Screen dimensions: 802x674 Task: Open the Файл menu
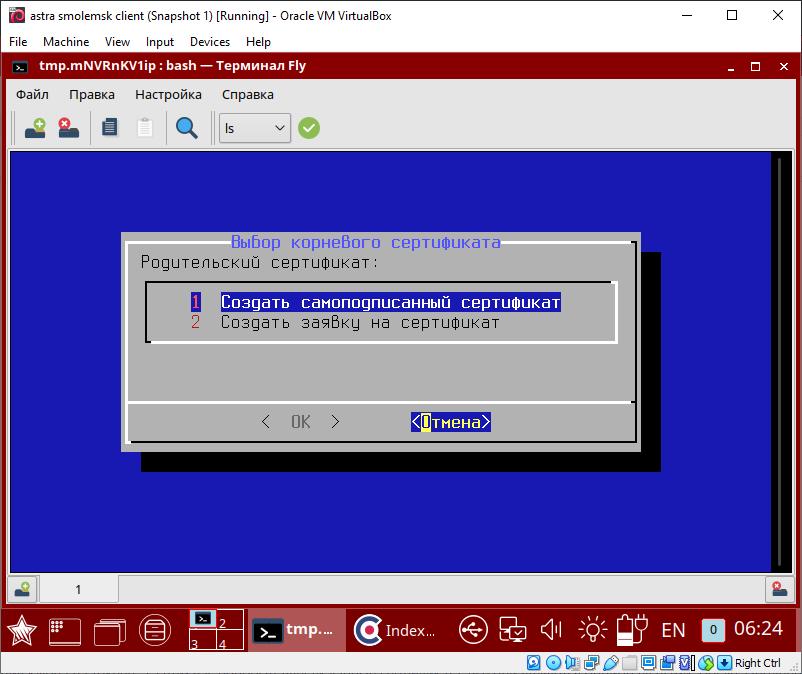click(32, 95)
